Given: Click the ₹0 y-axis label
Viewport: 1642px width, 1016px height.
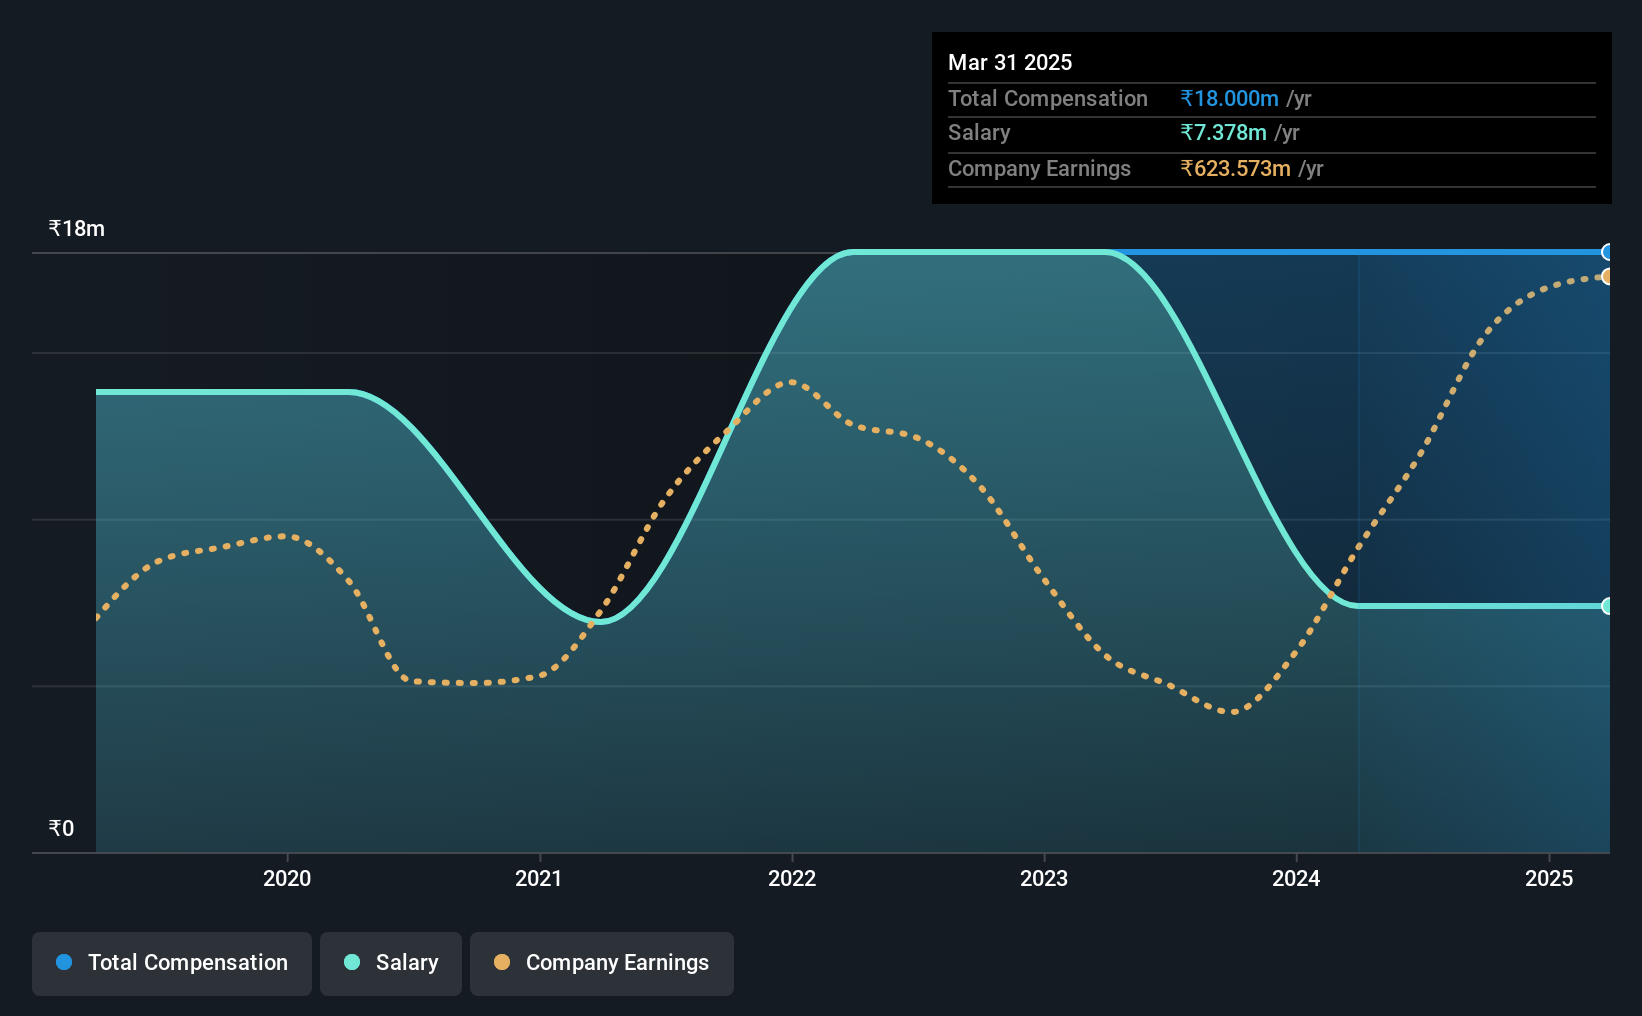Looking at the screenshot, I should 61,828.
